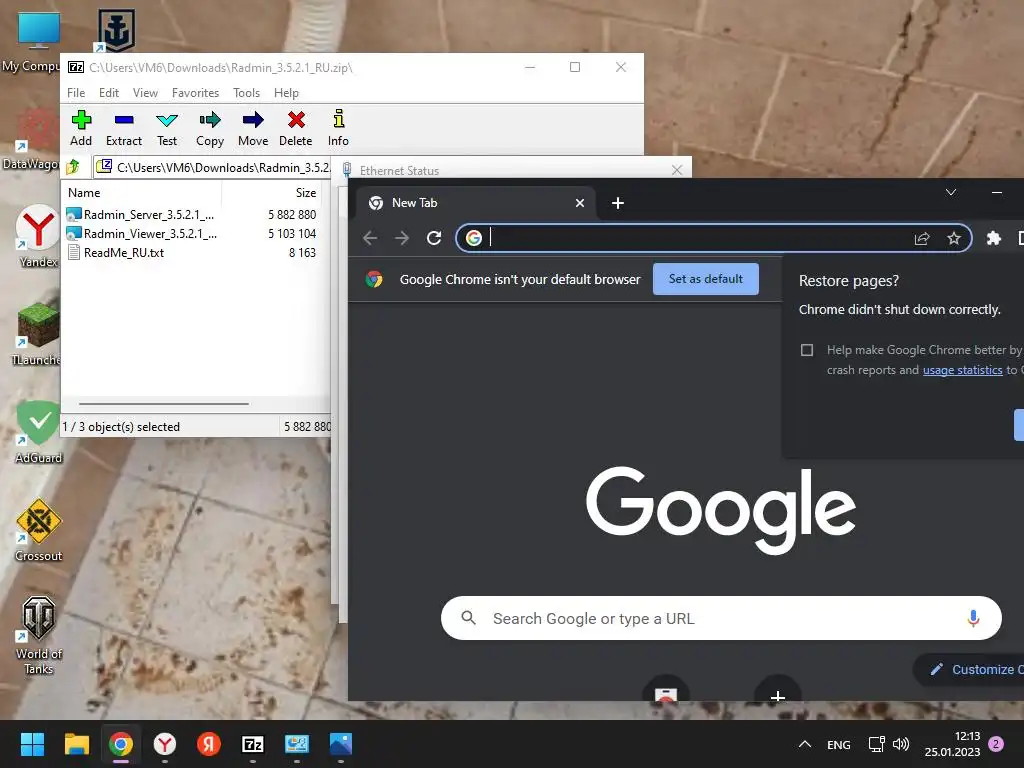Open volume control in system tray

(x=901, y=744)
